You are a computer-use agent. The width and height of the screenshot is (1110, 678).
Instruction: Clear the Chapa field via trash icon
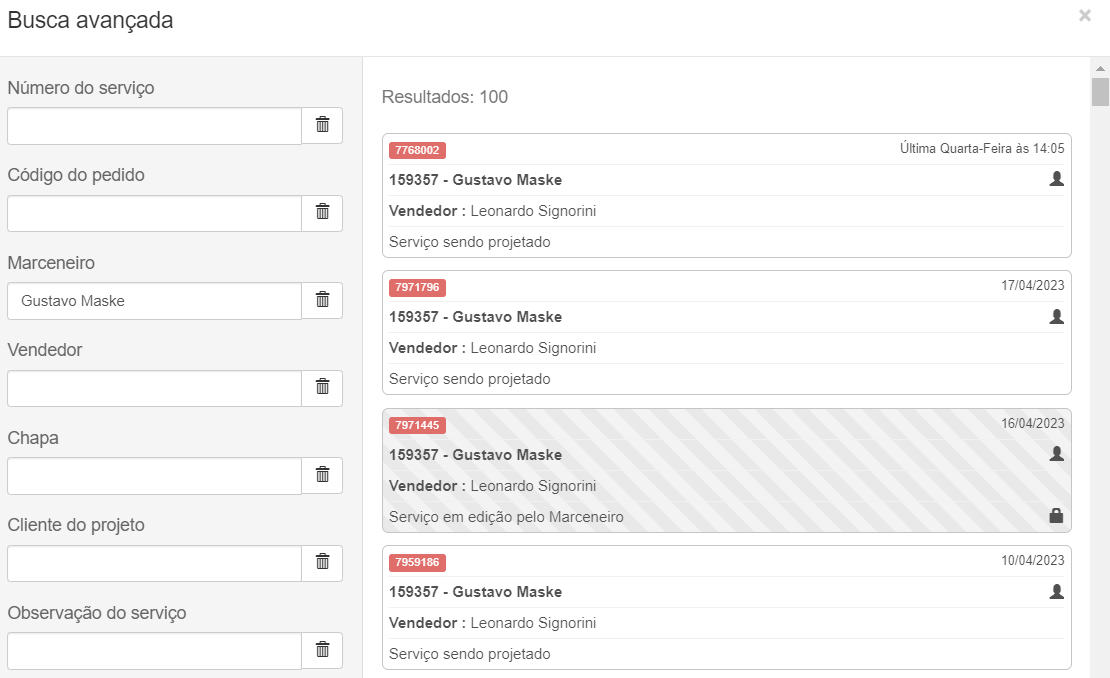(x=322, y=475)
